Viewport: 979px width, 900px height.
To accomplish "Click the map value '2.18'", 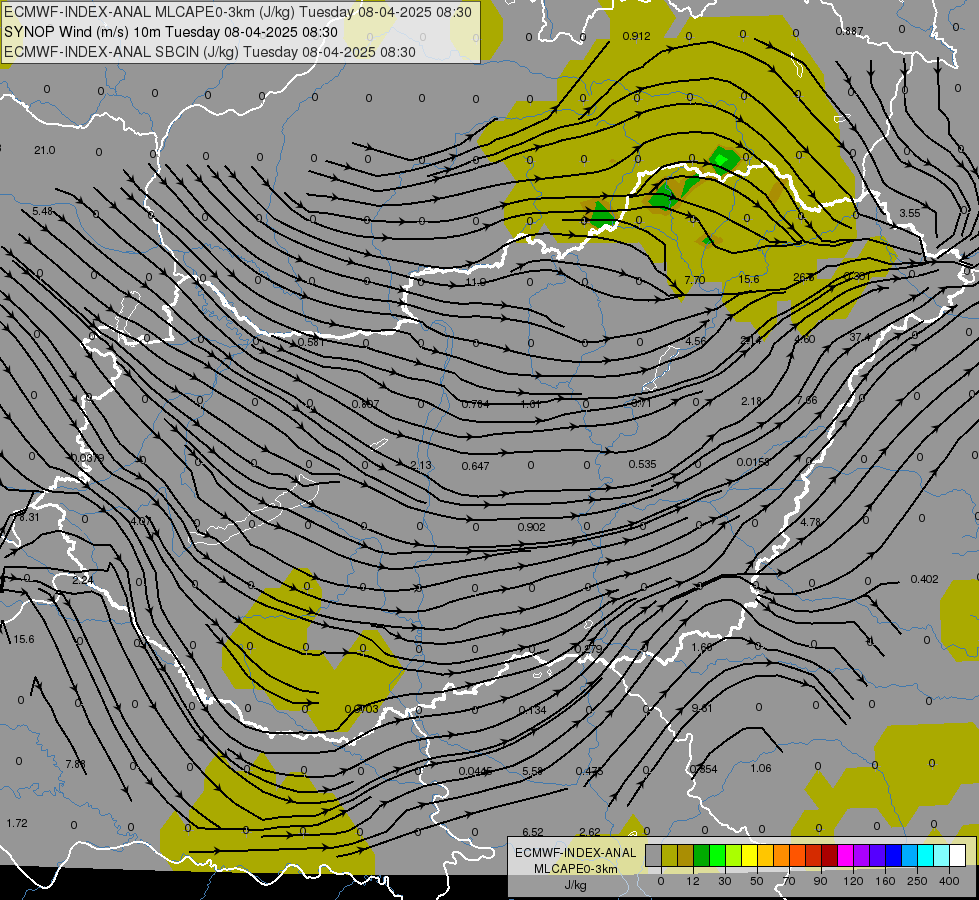I will coord(751,401).
